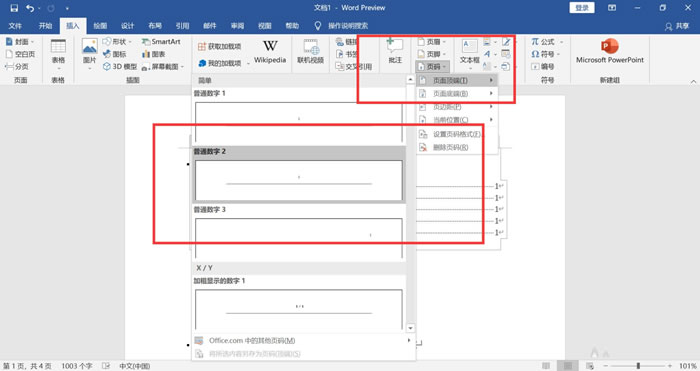Click the 101% zoom level
The height and width of the screenshot is (371, 700).
[x=688, y=366]
